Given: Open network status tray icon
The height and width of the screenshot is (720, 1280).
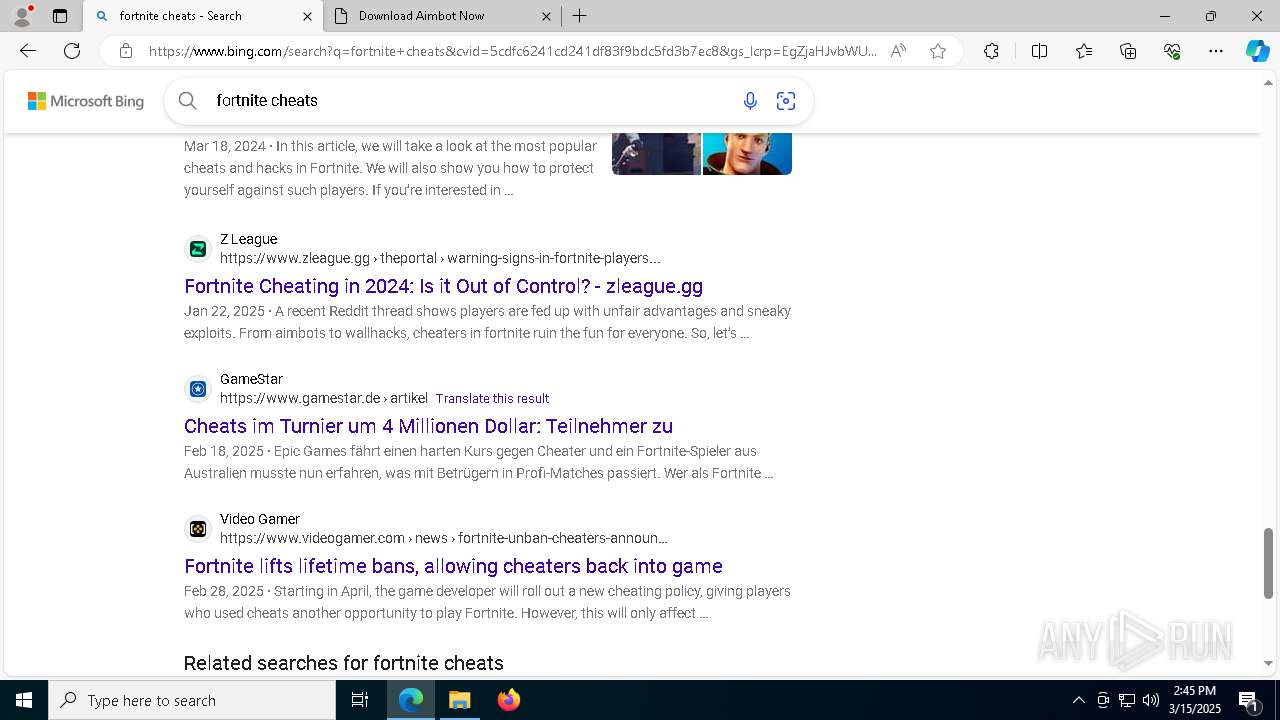Looking at the screenshot, I should click(1127, 700).
